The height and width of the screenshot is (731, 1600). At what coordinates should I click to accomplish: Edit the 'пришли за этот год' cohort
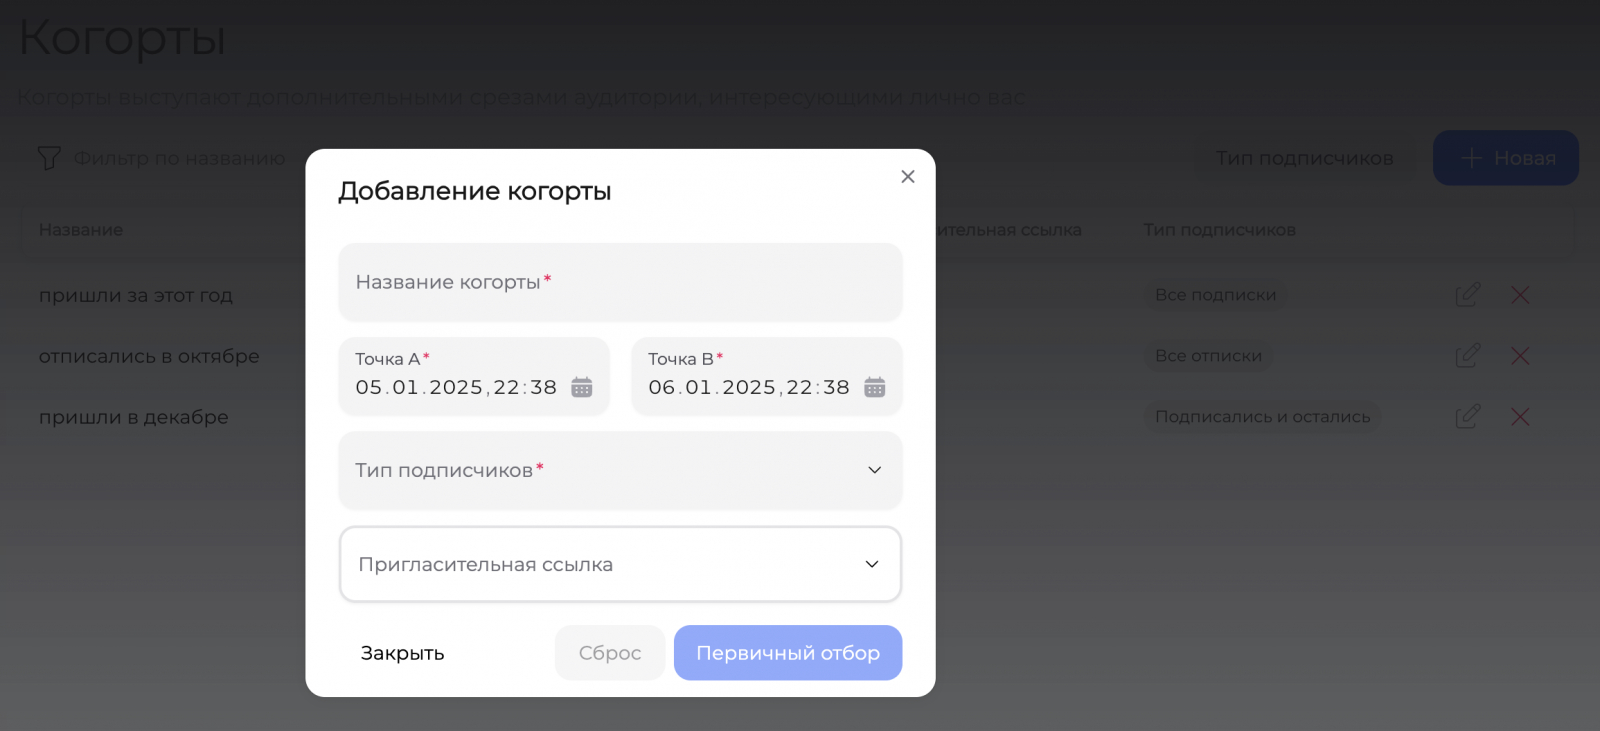pos(1467,295)
